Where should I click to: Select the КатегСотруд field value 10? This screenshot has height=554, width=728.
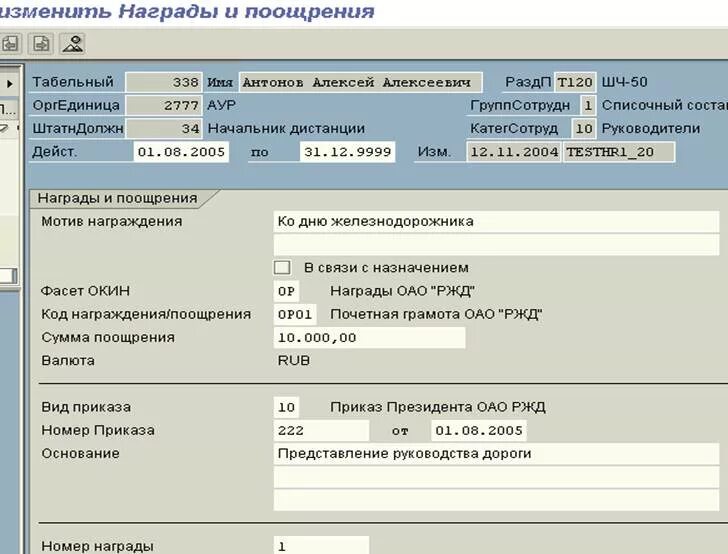point(584,129)
